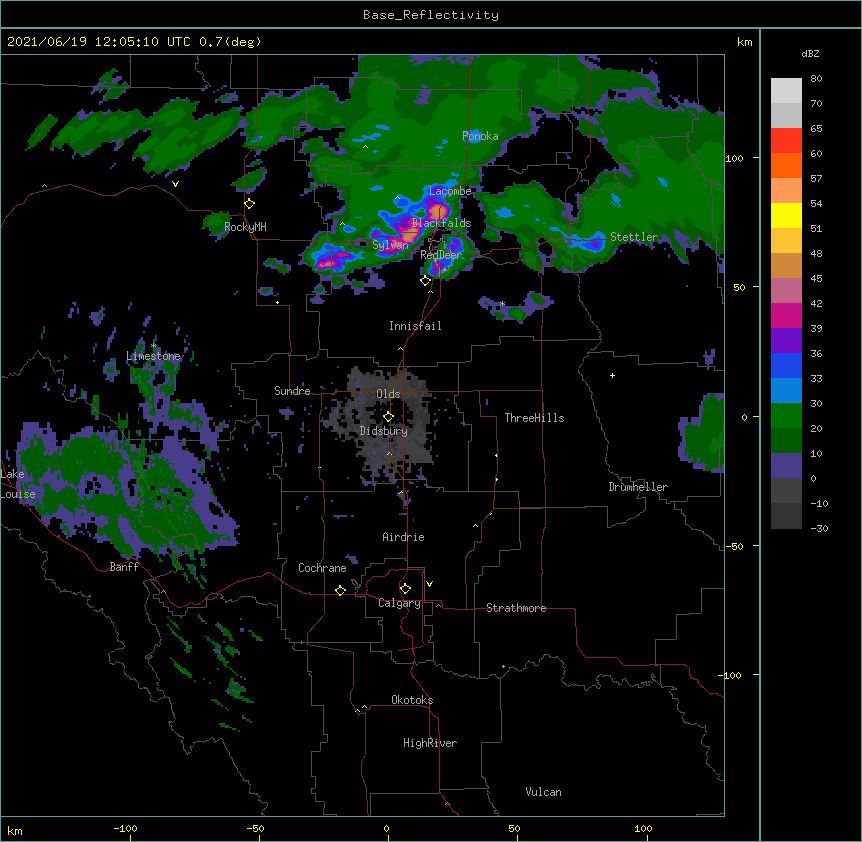This screenshot has width=862, height=842.
Task: Pick the dark gray -10 dBZ legend swatch
Action: coord(786,516)
